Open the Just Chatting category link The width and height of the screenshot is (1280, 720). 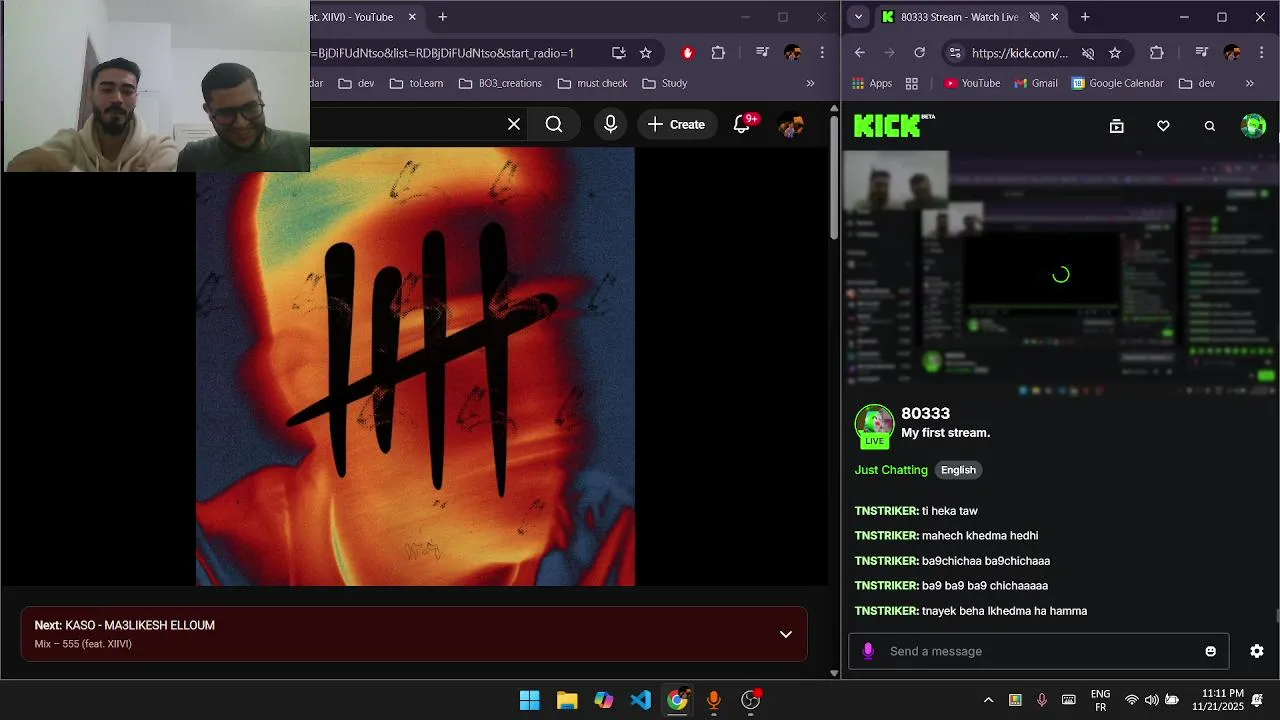tap(891, 470)
